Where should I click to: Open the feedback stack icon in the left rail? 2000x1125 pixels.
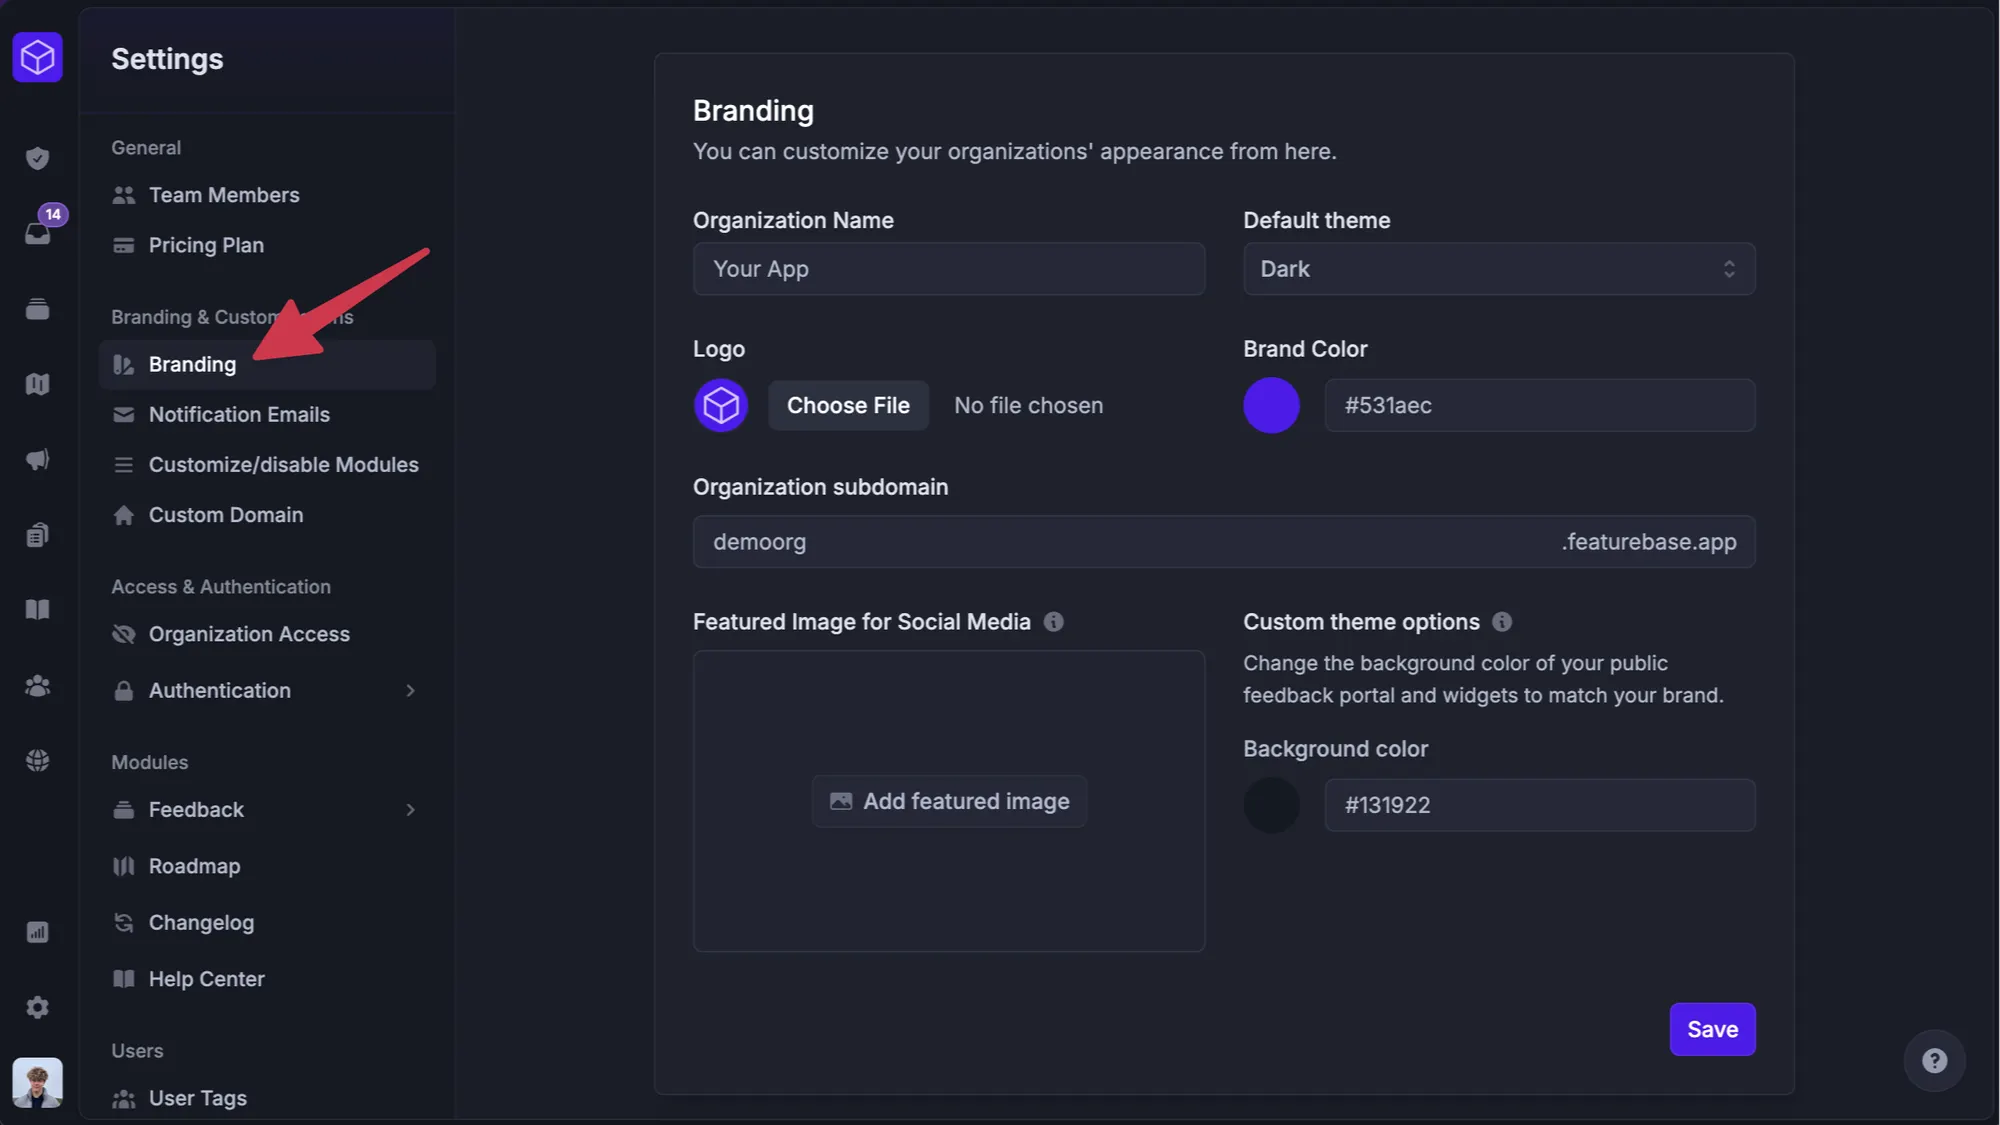tap(37, 309)
